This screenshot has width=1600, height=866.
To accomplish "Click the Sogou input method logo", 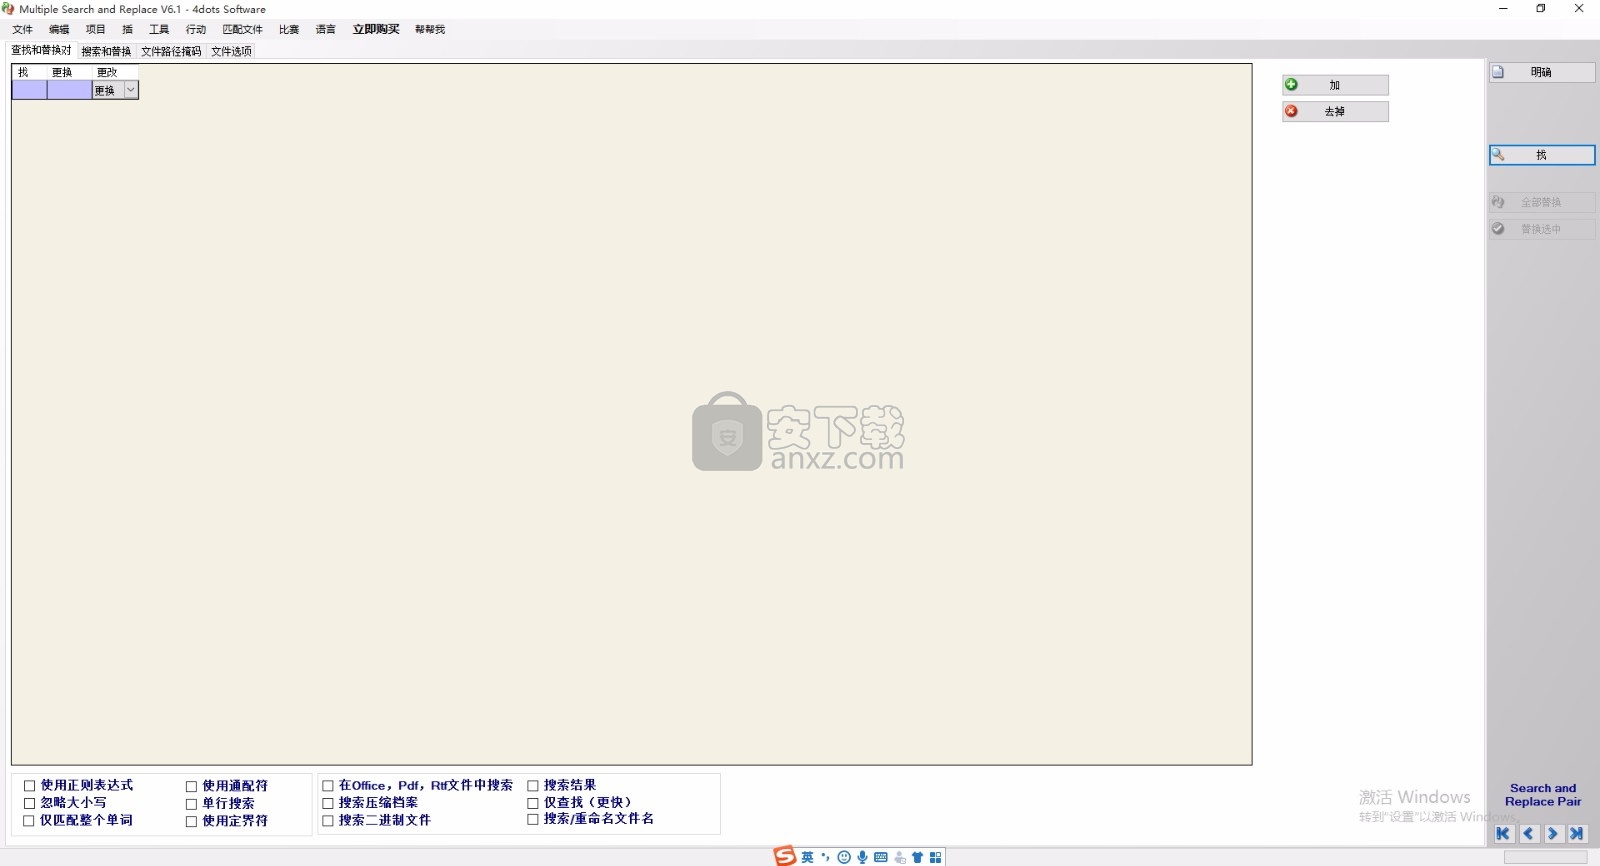I will [x=785, y=856].
